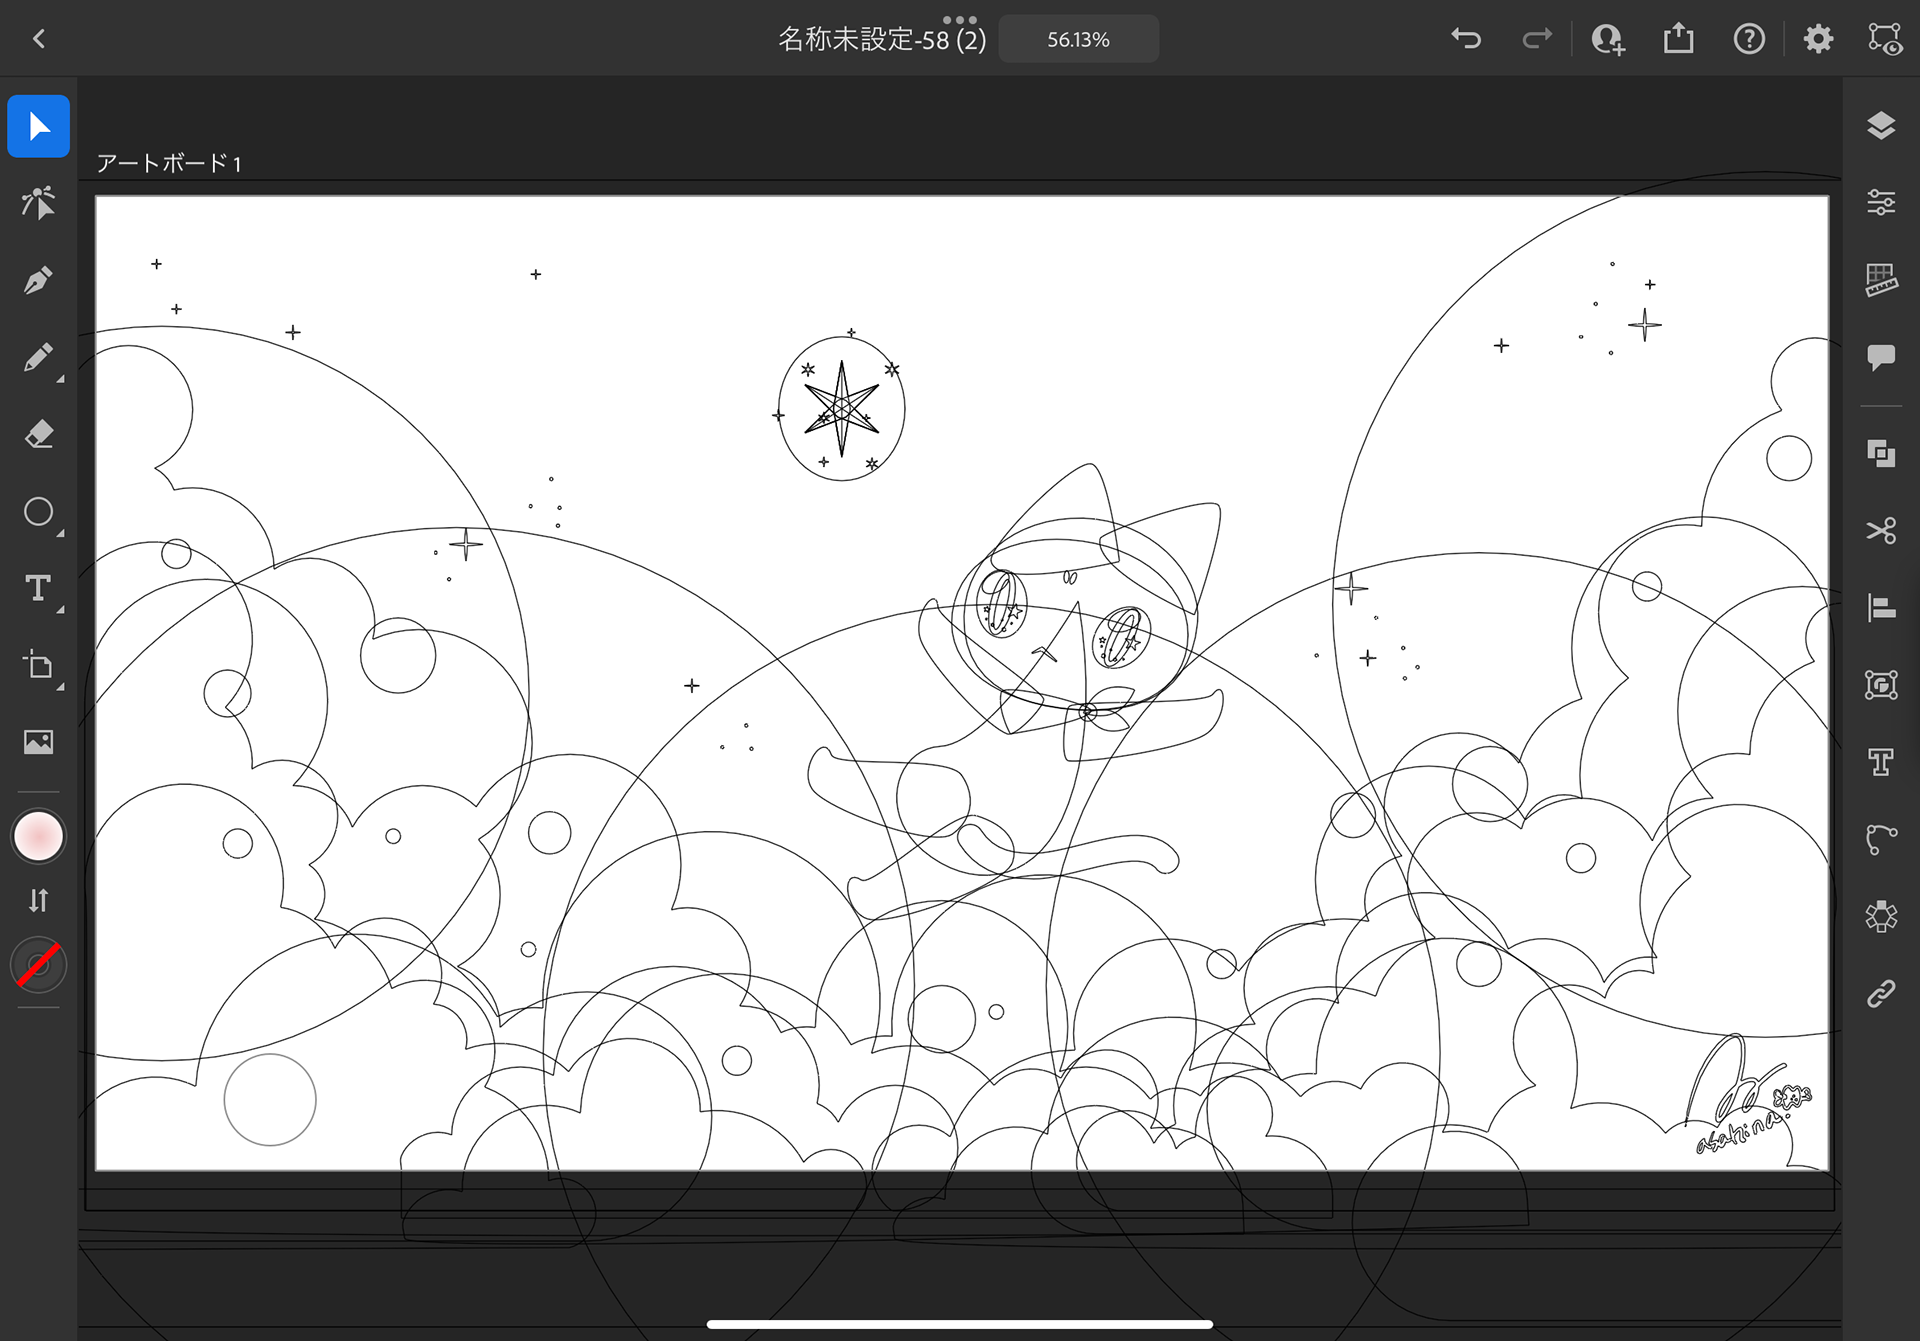Open the Align panel
Image resolution: width=1920 pixels, height=1341 pixels.
click(1881, 607)
